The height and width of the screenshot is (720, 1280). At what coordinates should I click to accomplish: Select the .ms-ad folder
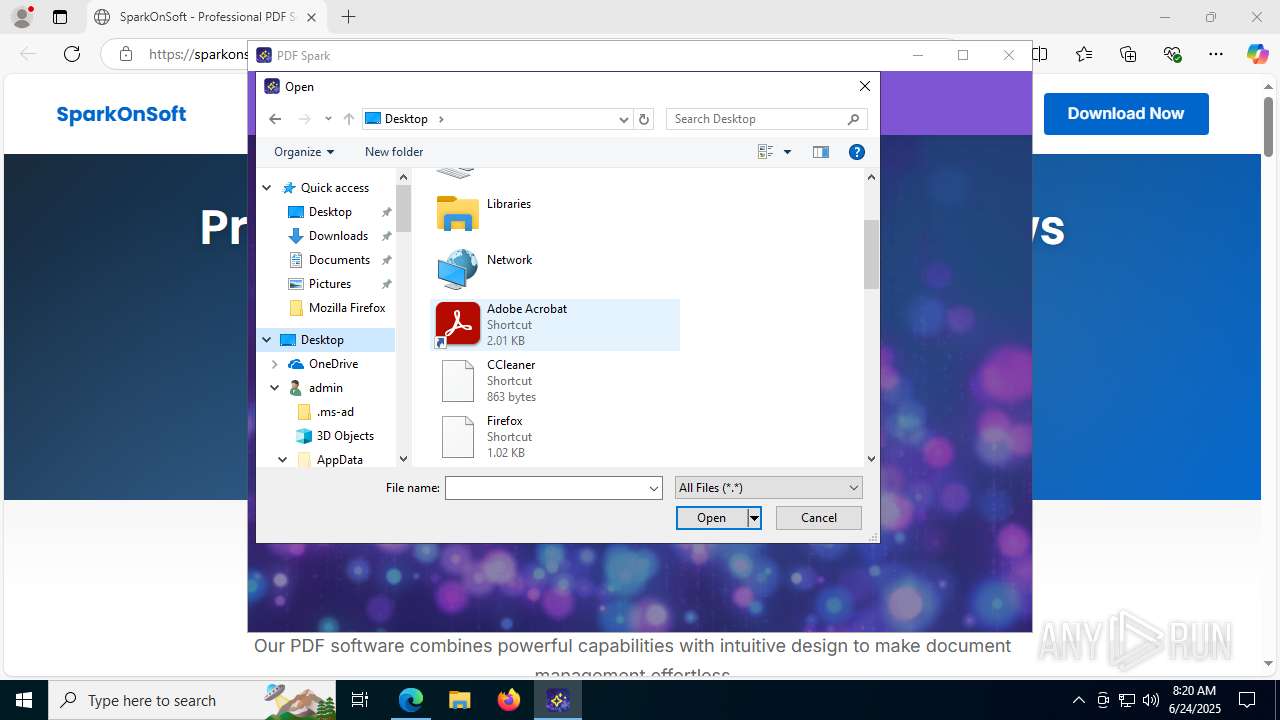[x=335, y=412]
